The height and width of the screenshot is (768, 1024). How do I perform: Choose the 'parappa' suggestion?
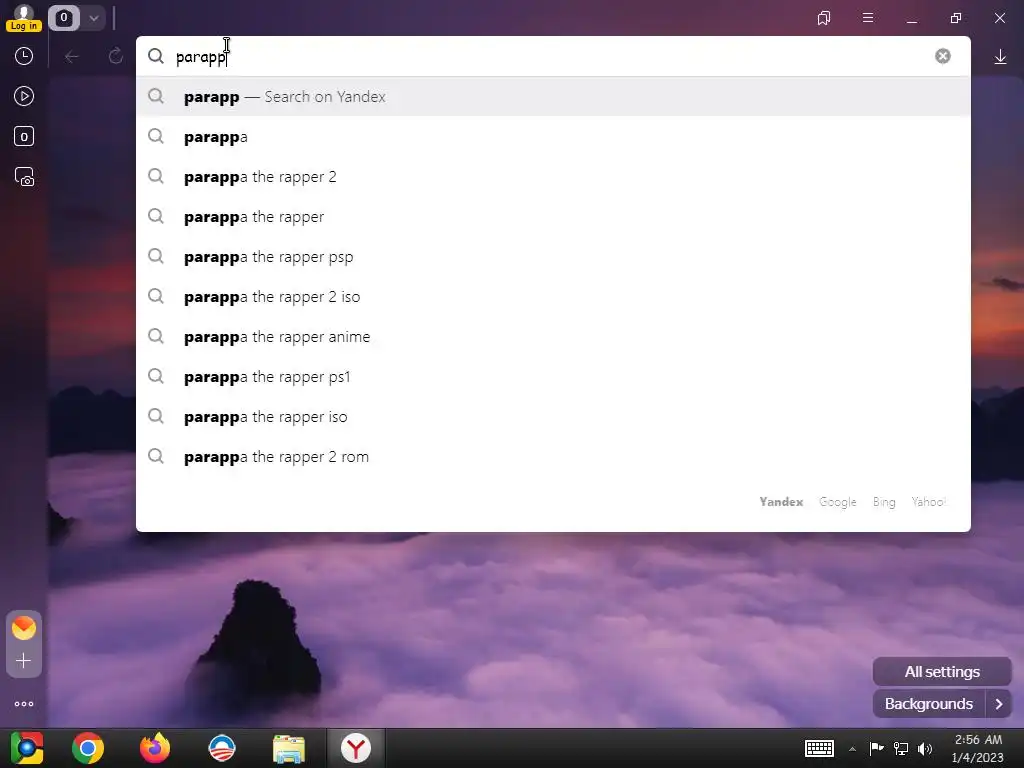pos(553,136)
